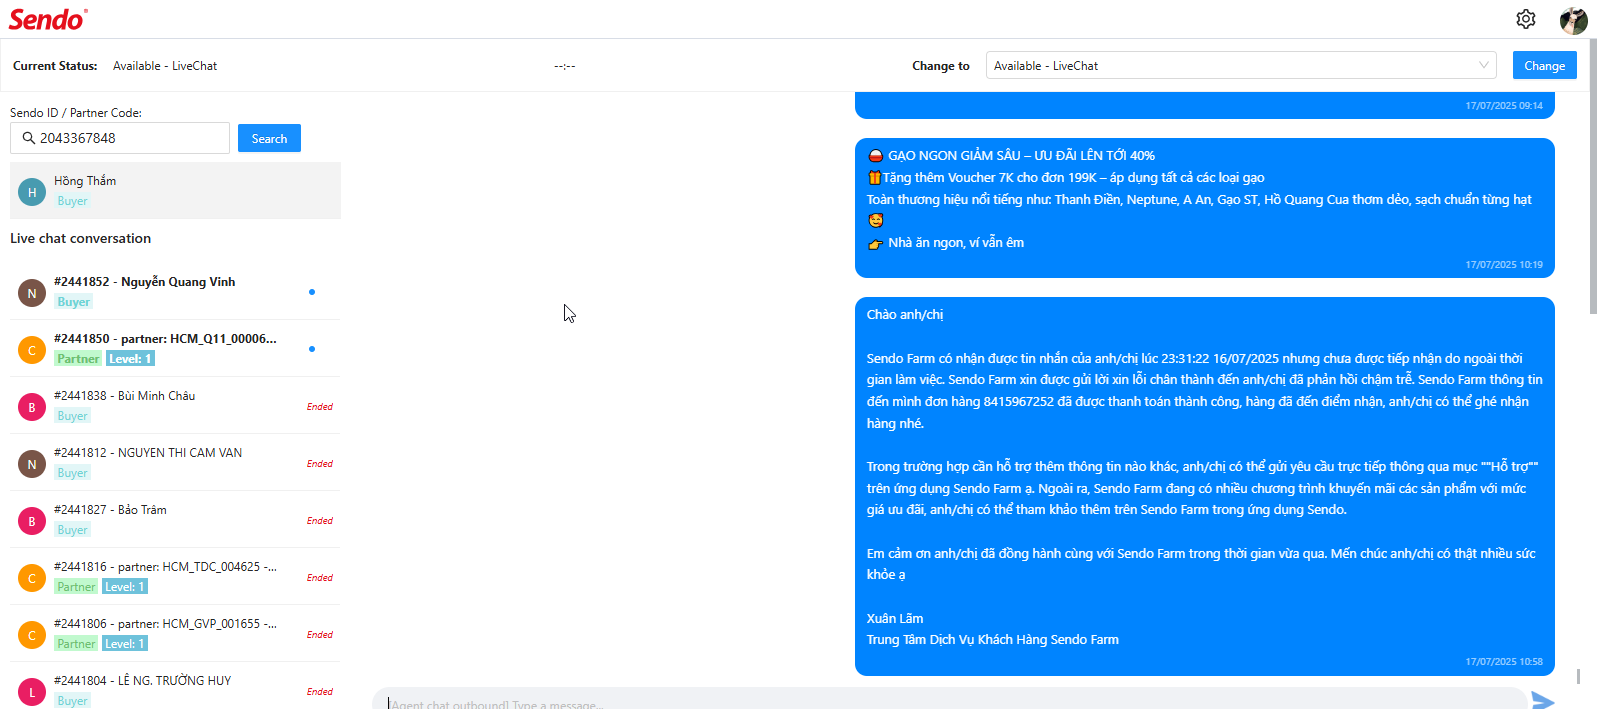Open the Change to status dropdown
This screenshot has width=1597, height=709.
(x=1241, y=65)
